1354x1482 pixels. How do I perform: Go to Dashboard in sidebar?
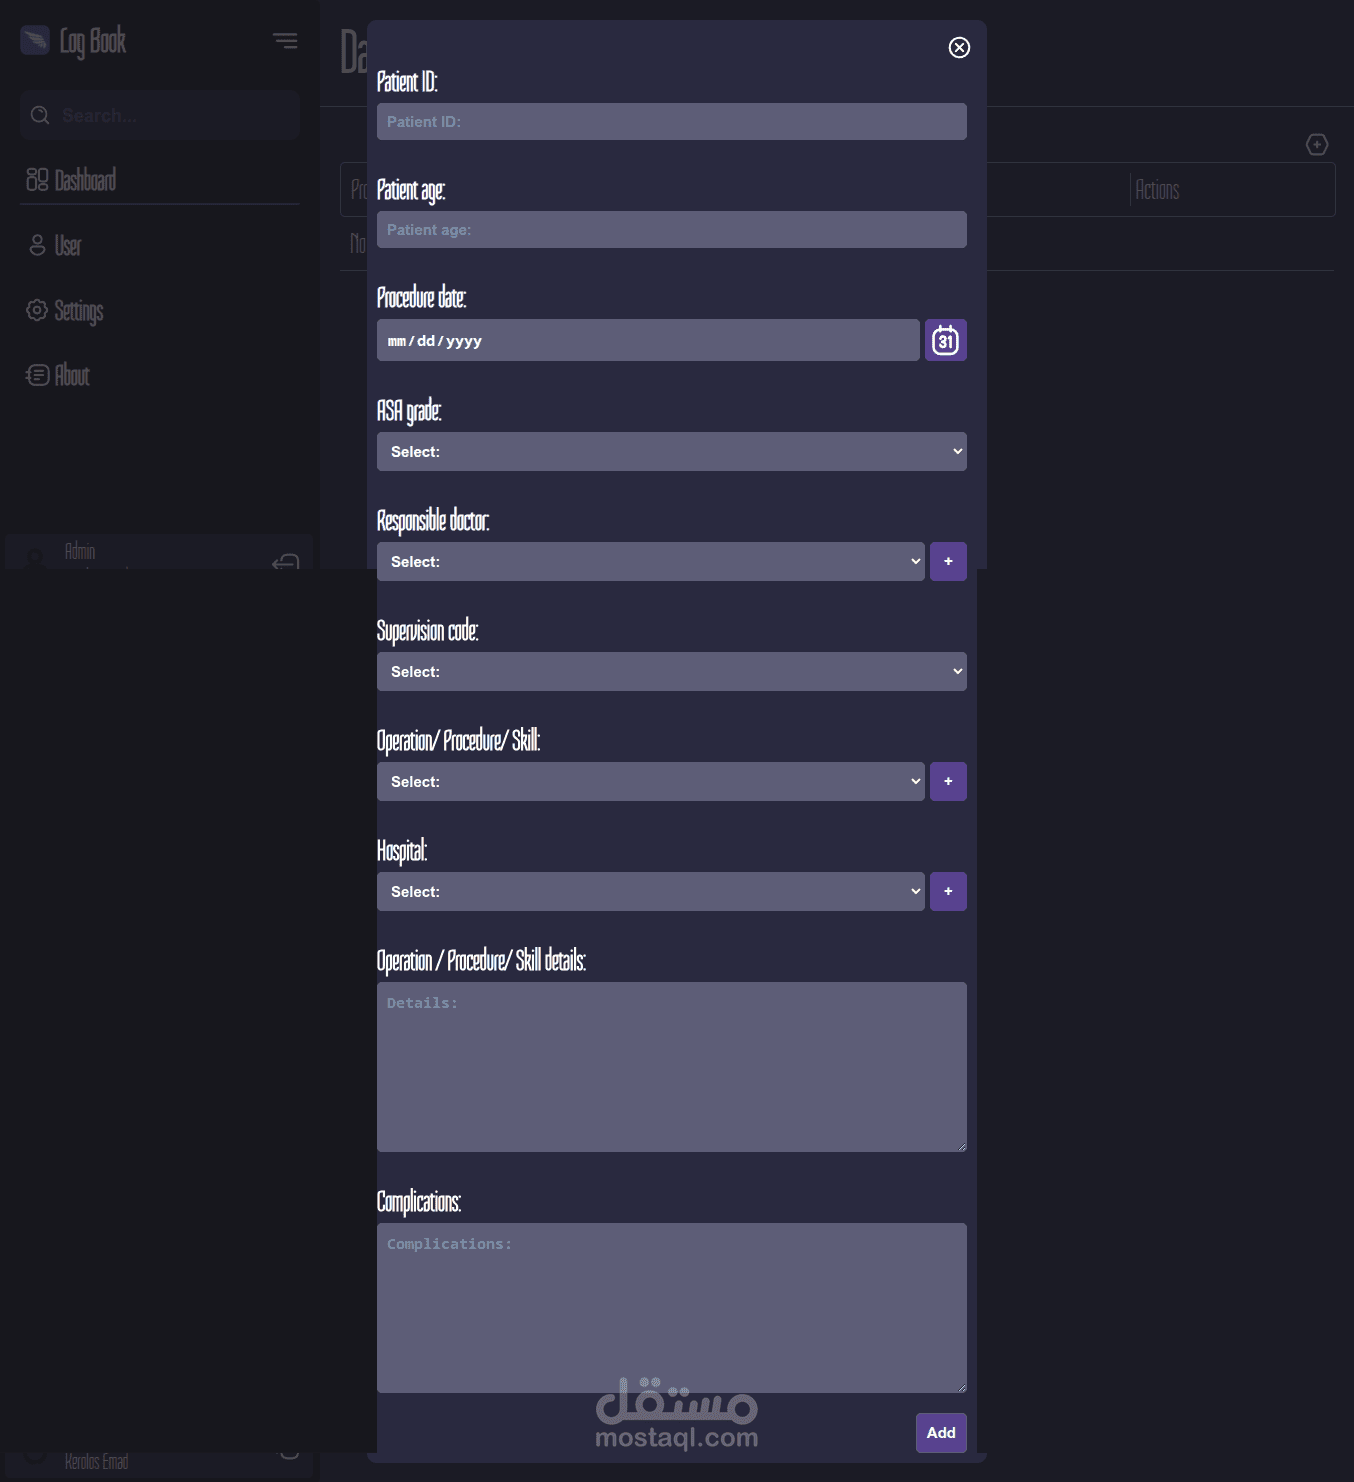click(71, 180)
